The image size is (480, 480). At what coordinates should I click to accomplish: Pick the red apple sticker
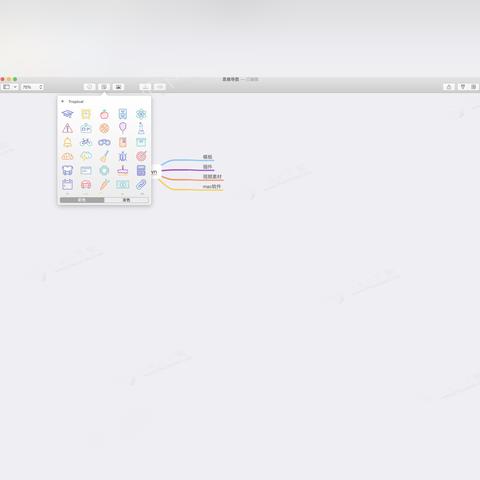point(104,114)
